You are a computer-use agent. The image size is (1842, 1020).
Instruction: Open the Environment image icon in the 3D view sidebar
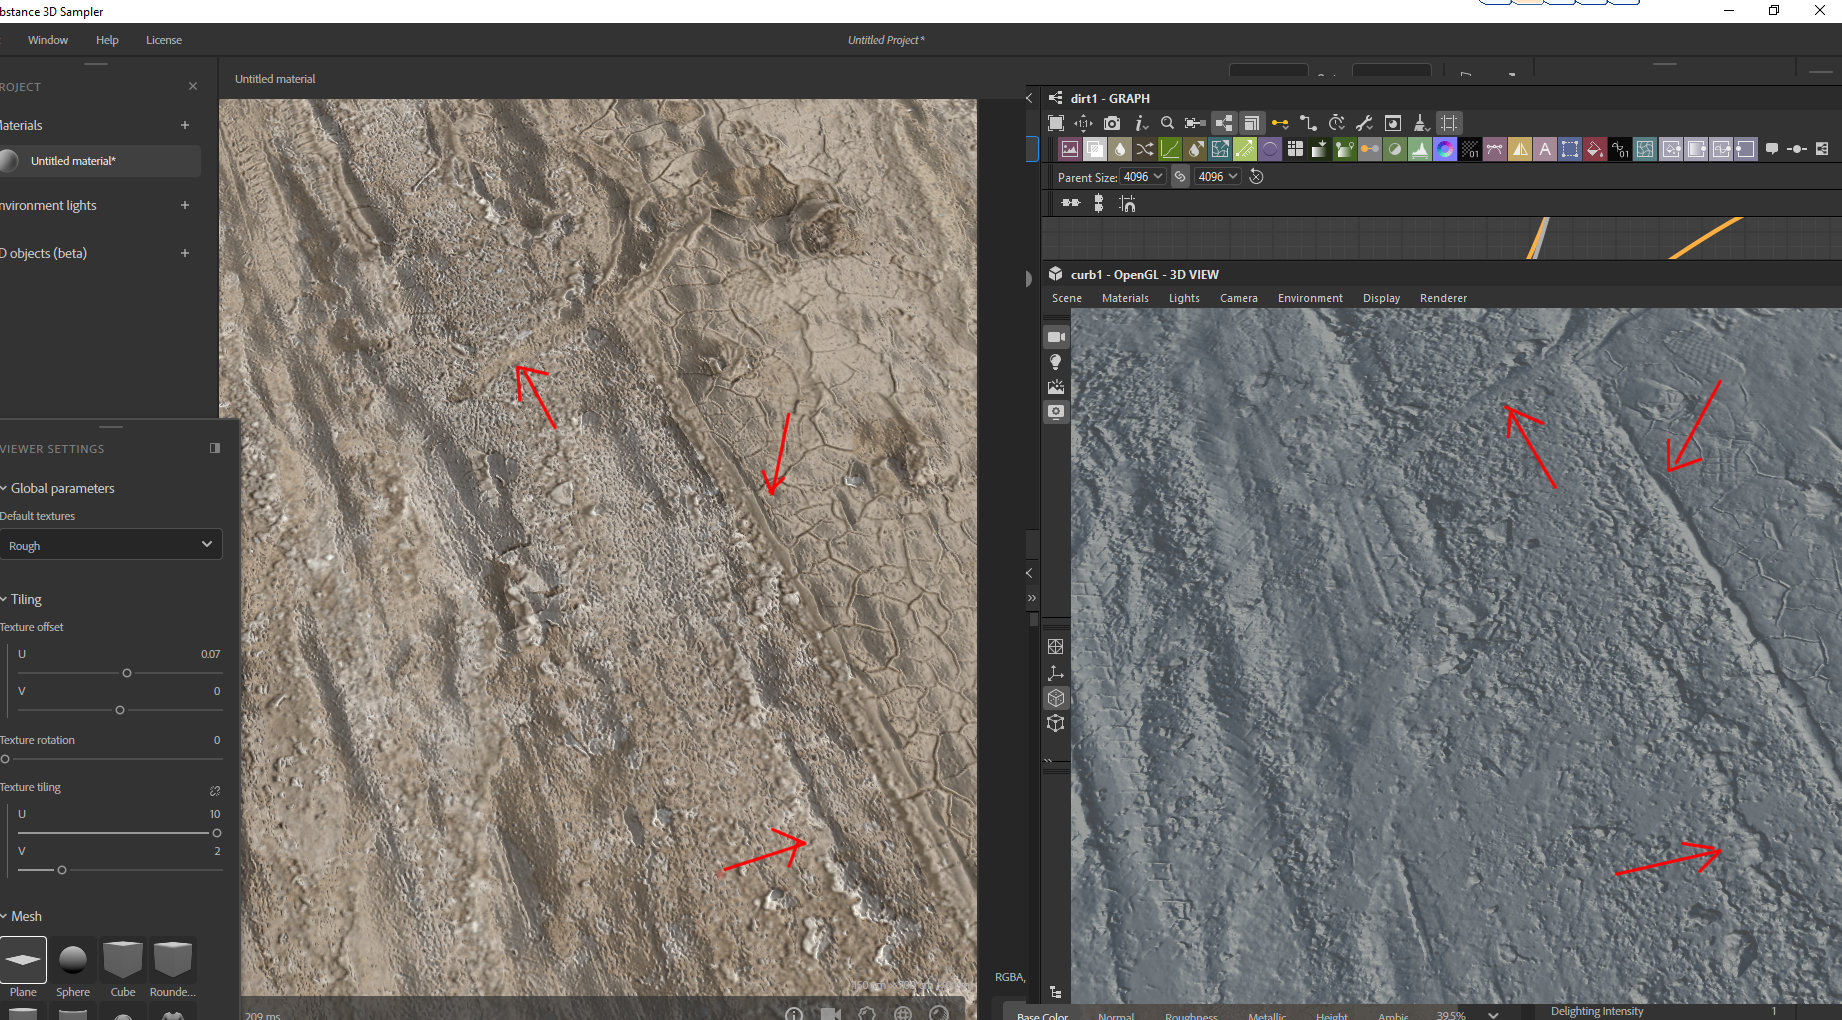(1056, 387)
